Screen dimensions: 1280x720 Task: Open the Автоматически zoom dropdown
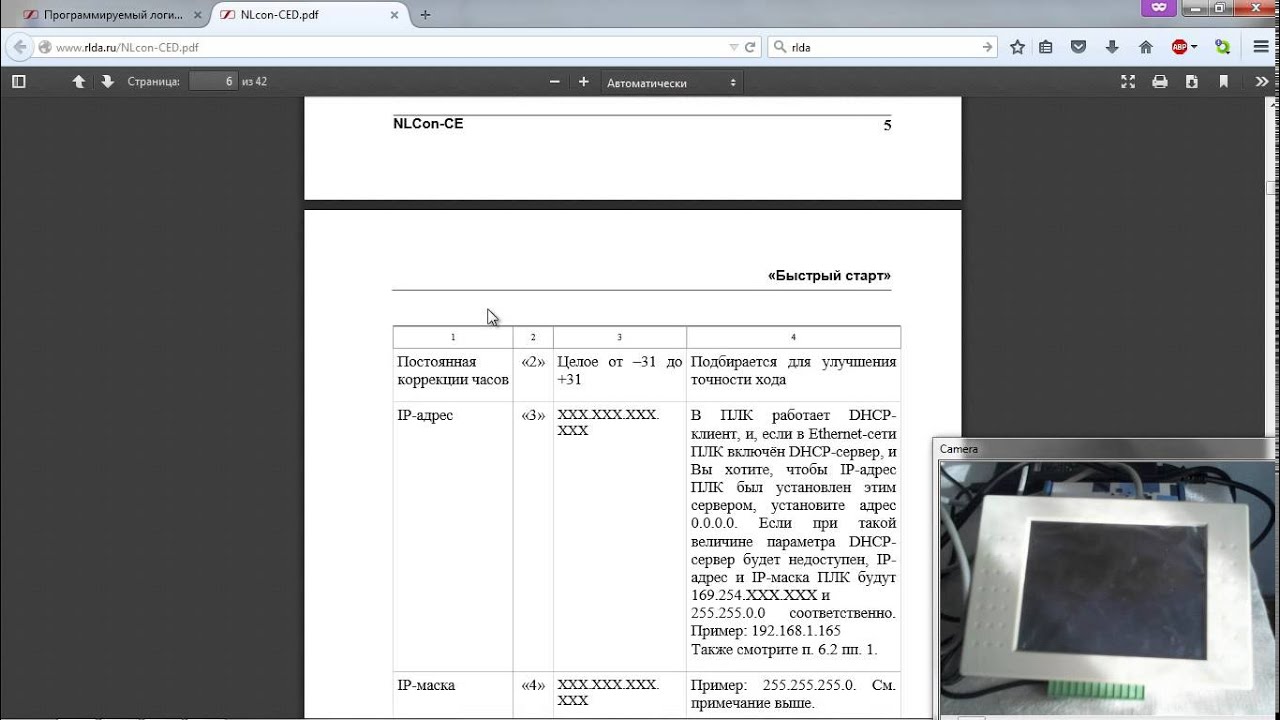pos(672,83)
